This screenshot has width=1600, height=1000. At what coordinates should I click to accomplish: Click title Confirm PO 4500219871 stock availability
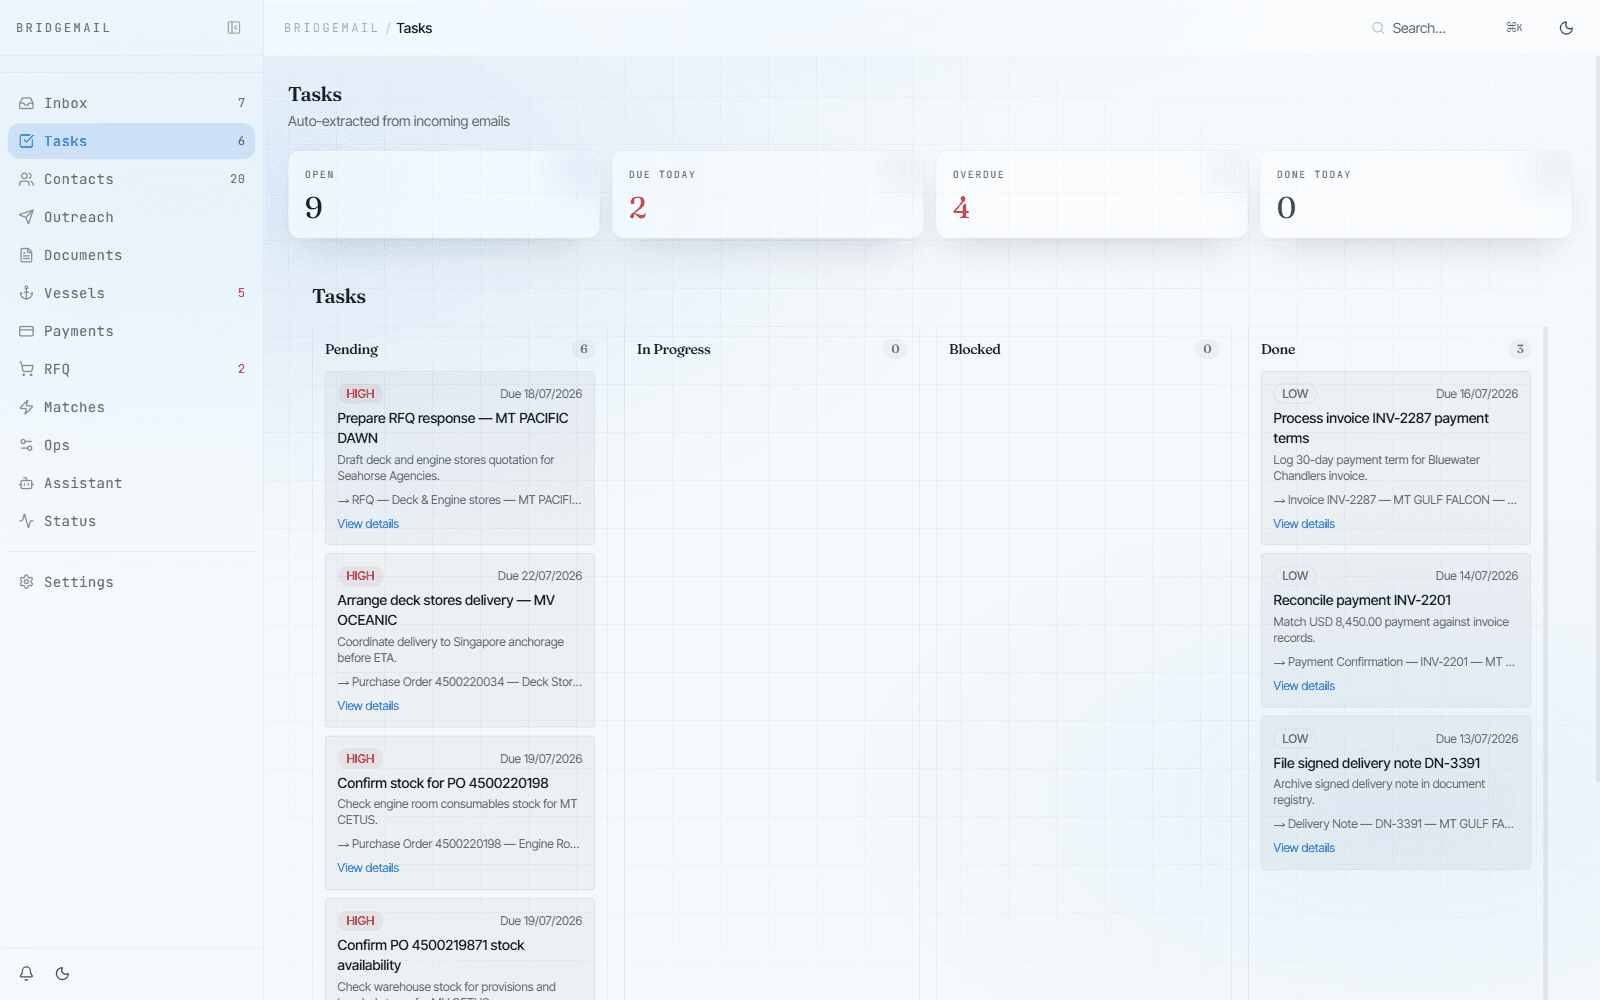click(431, 955)
